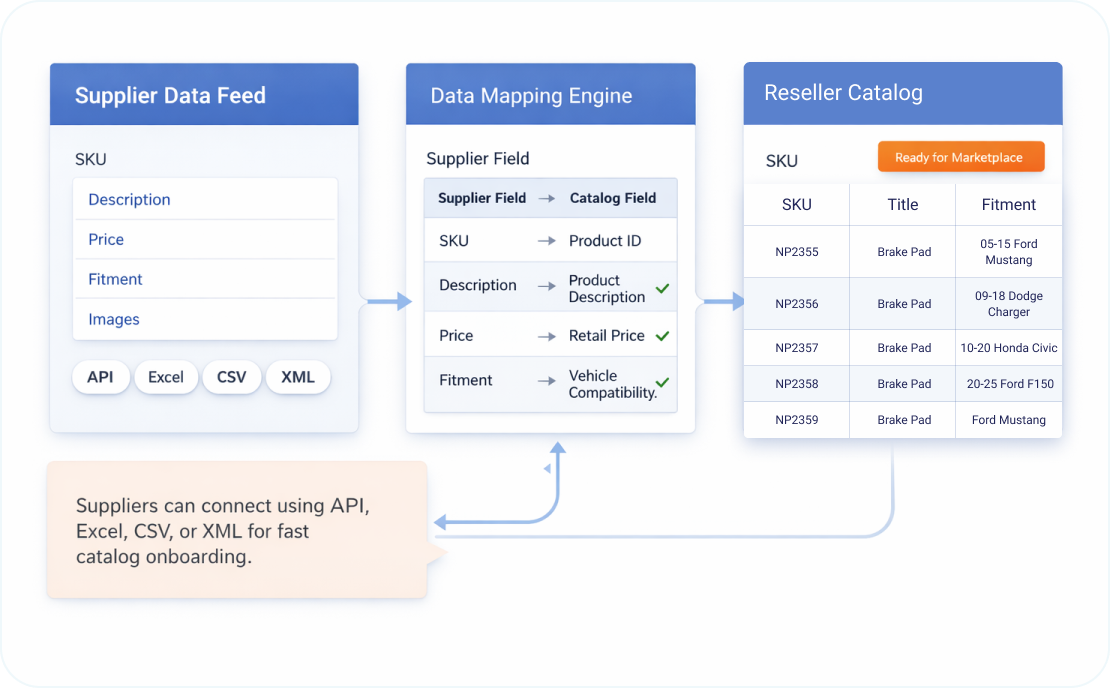Click the Title column header in catalog
1110x688 pixels.
coord(902,205)
